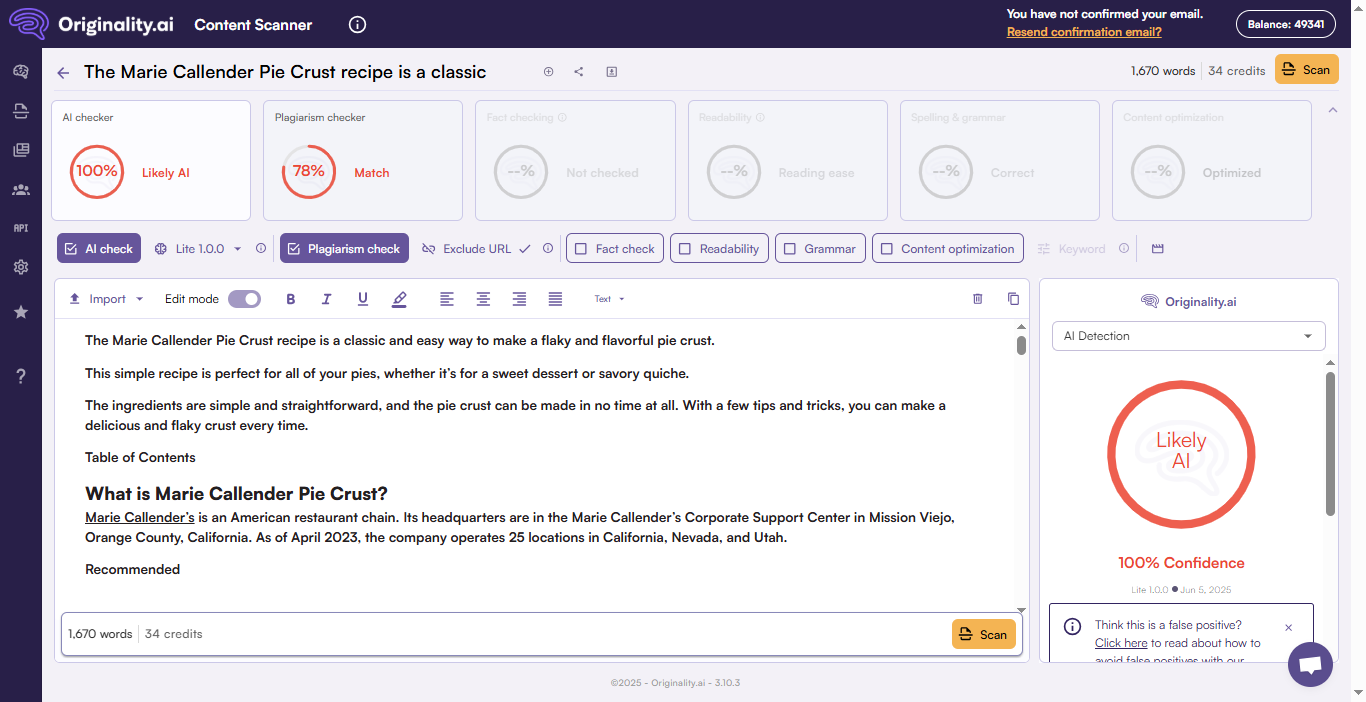Toggle the Edit mode switch
1366x702 pixels.
coord(244,299)
